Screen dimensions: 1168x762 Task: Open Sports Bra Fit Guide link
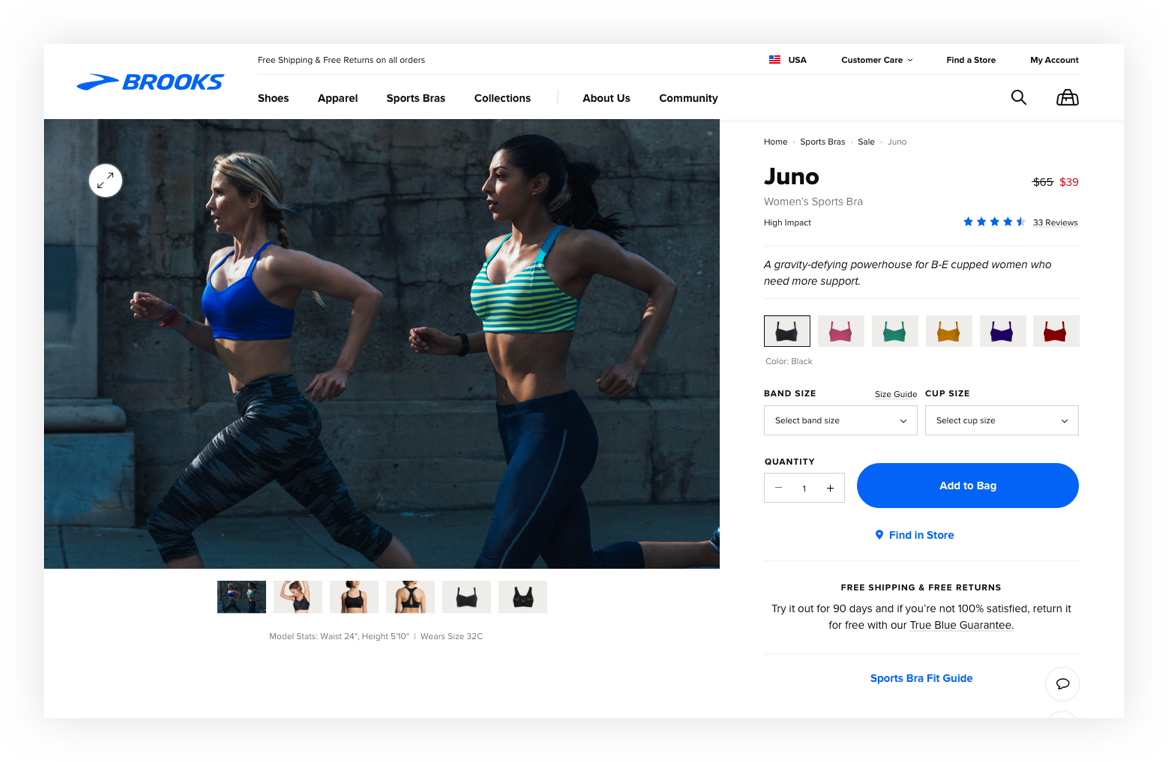(921, 678)
